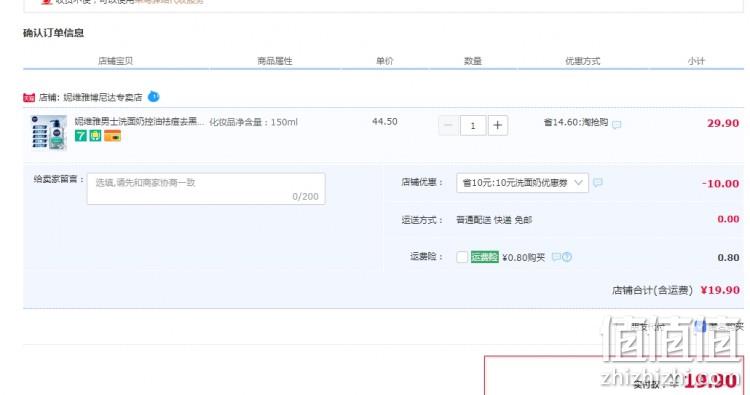Image resolution: width=750 pixels, height=395 pixels.
Task: Click the 普通配送 快递 免邮 shipping text
Action: pos(494,220)
